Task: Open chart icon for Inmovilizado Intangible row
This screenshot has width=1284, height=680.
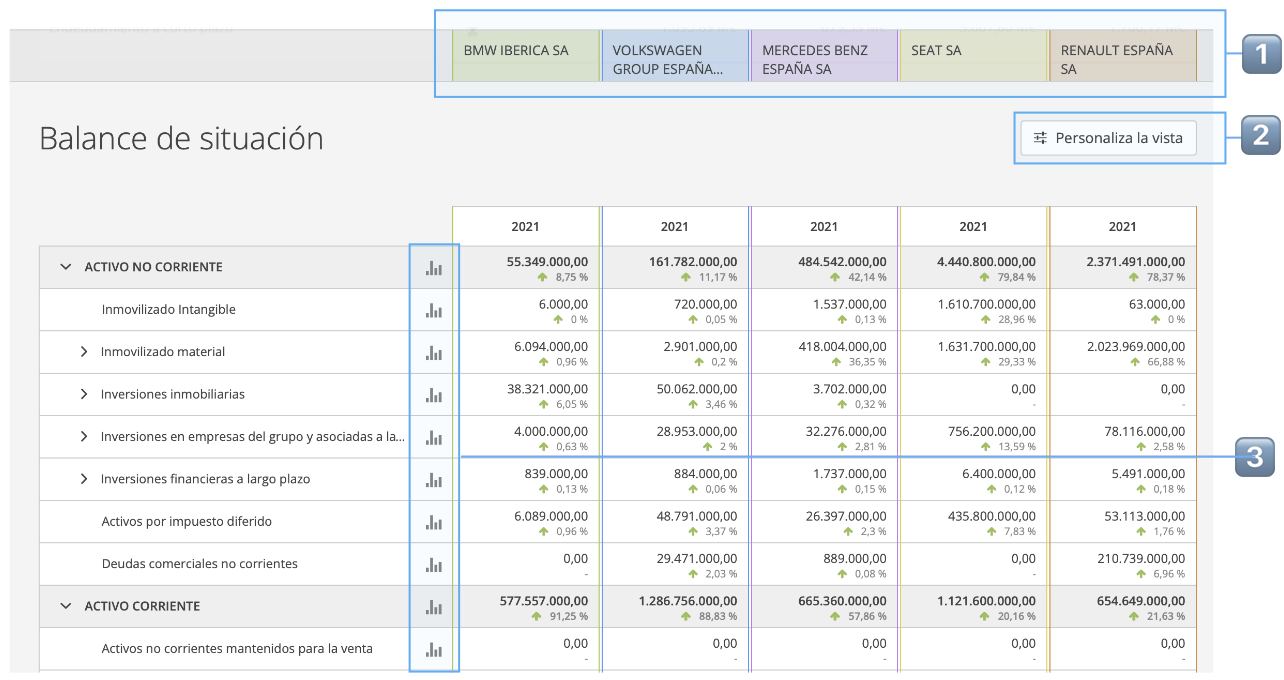Action: point(433,310)
